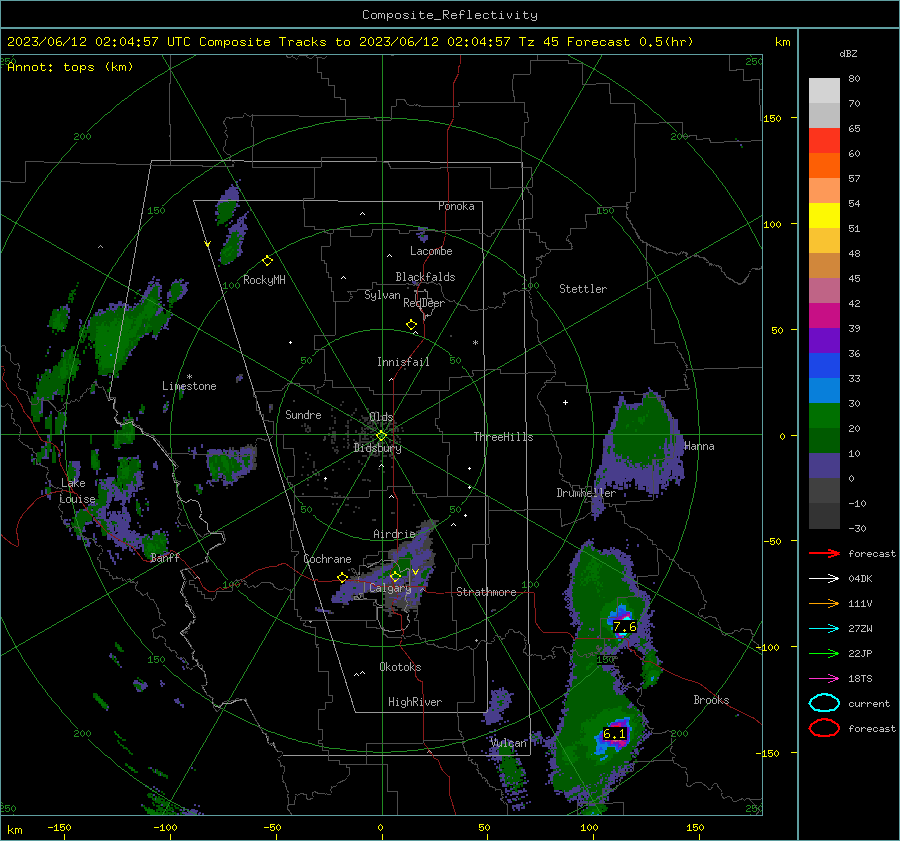Viewport: 900px width, 841px height.
Task: Click the dBZ legend heading
Action: coord(848,54)
